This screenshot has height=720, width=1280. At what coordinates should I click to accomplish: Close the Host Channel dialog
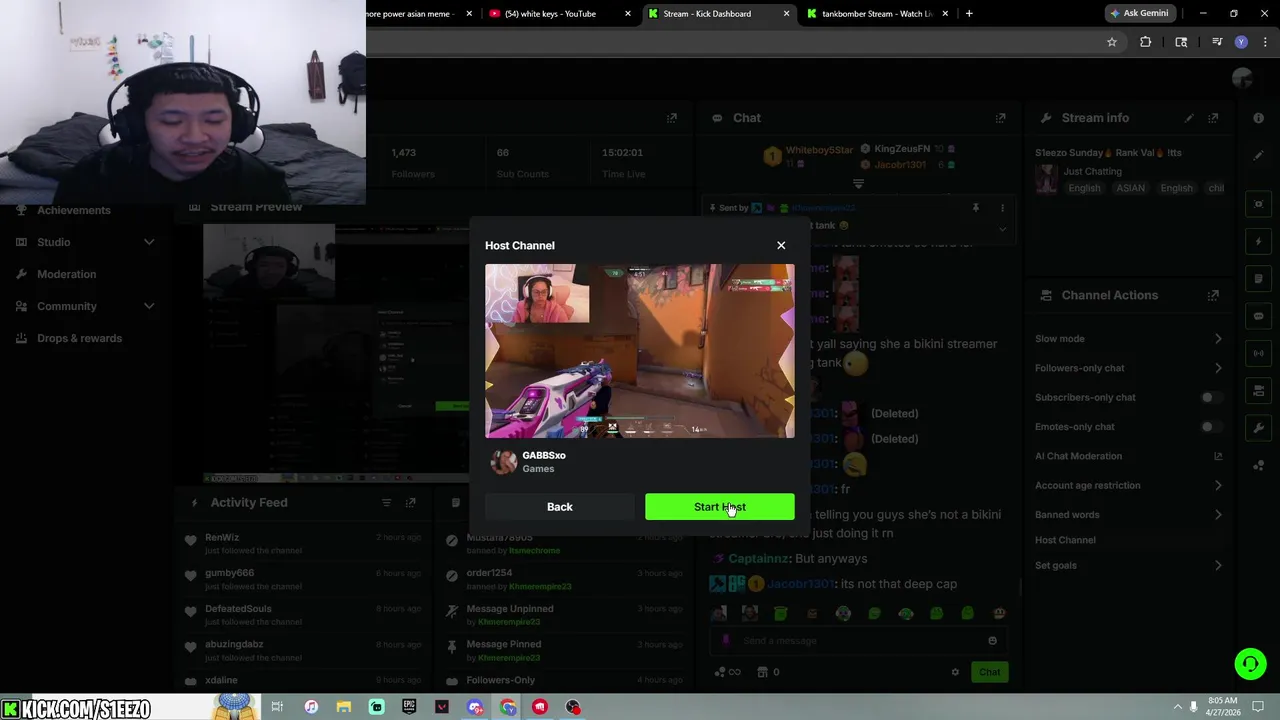(781, 245)
